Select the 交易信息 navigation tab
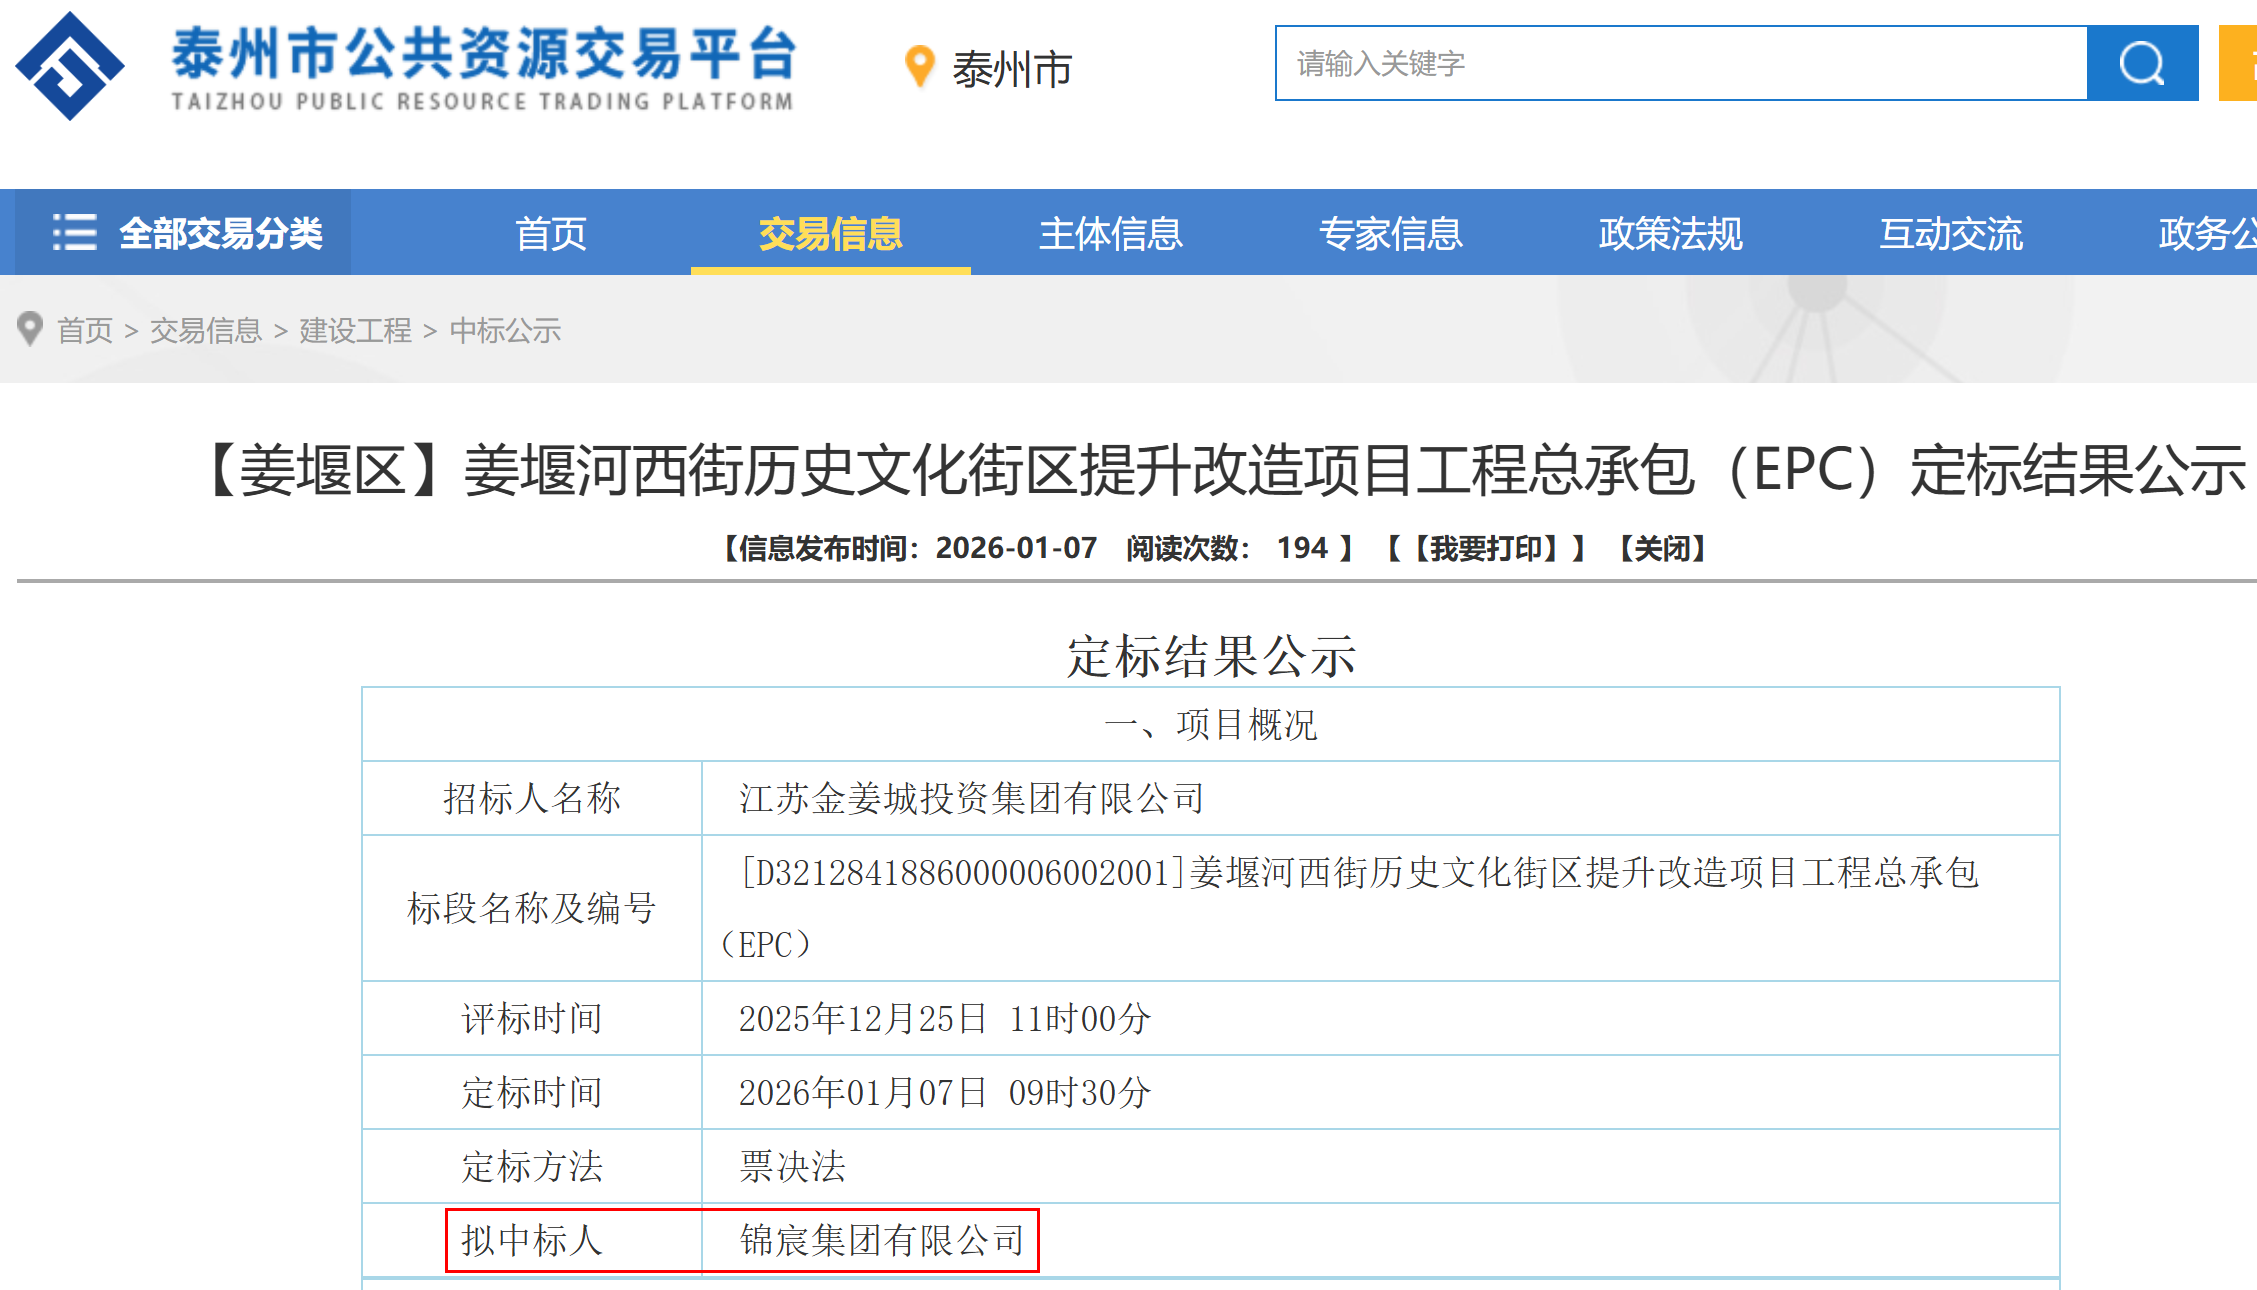This screenshot has height=1290, width=2257. [x=830, y=233]
